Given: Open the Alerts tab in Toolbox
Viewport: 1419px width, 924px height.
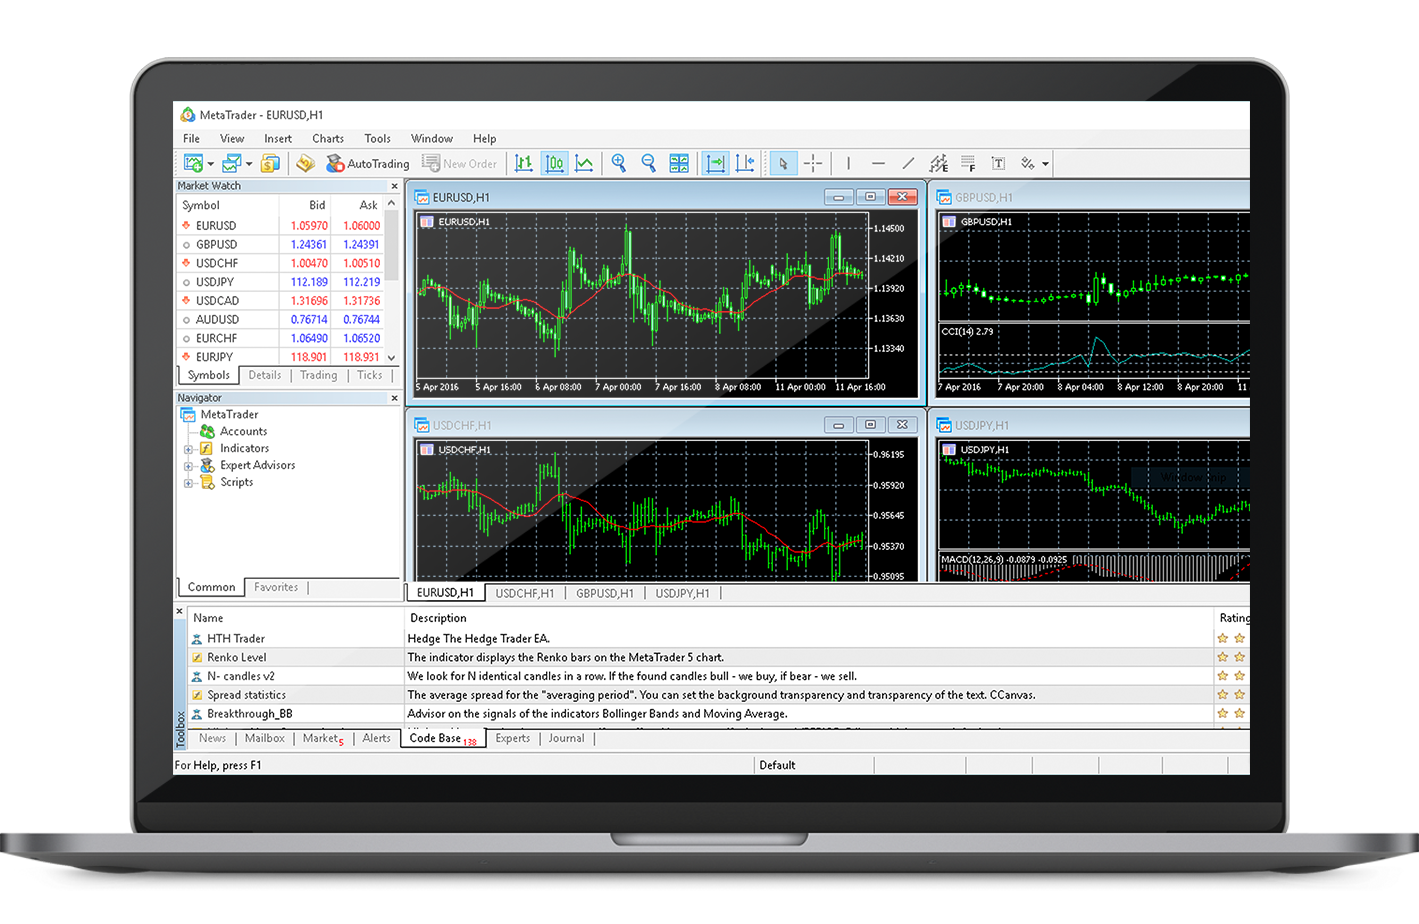Looking at the screenshot, I should [377, 738].
